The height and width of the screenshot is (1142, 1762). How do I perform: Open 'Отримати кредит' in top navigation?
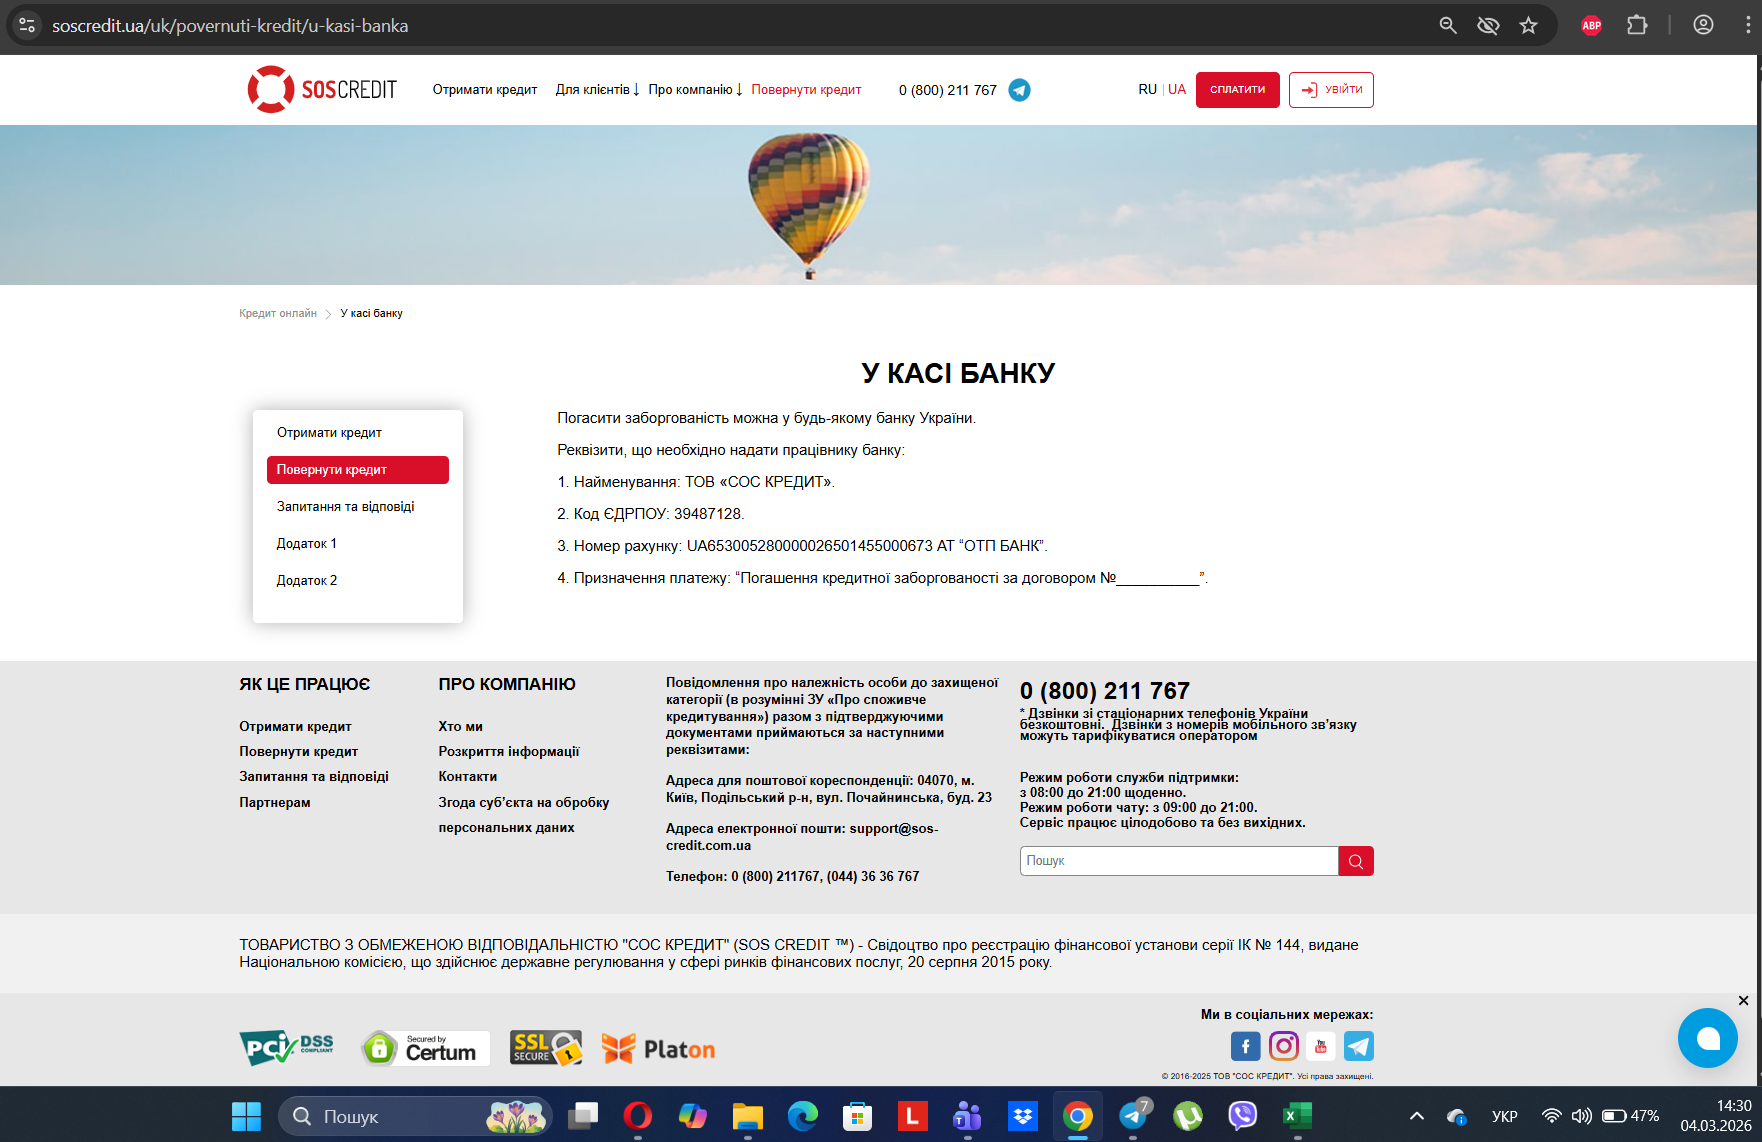pos(485,90)
